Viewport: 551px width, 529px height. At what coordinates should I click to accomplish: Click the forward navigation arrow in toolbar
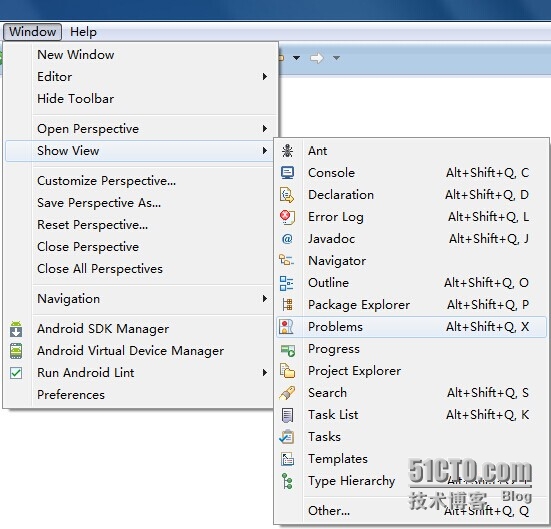click(x=317, y=58)
